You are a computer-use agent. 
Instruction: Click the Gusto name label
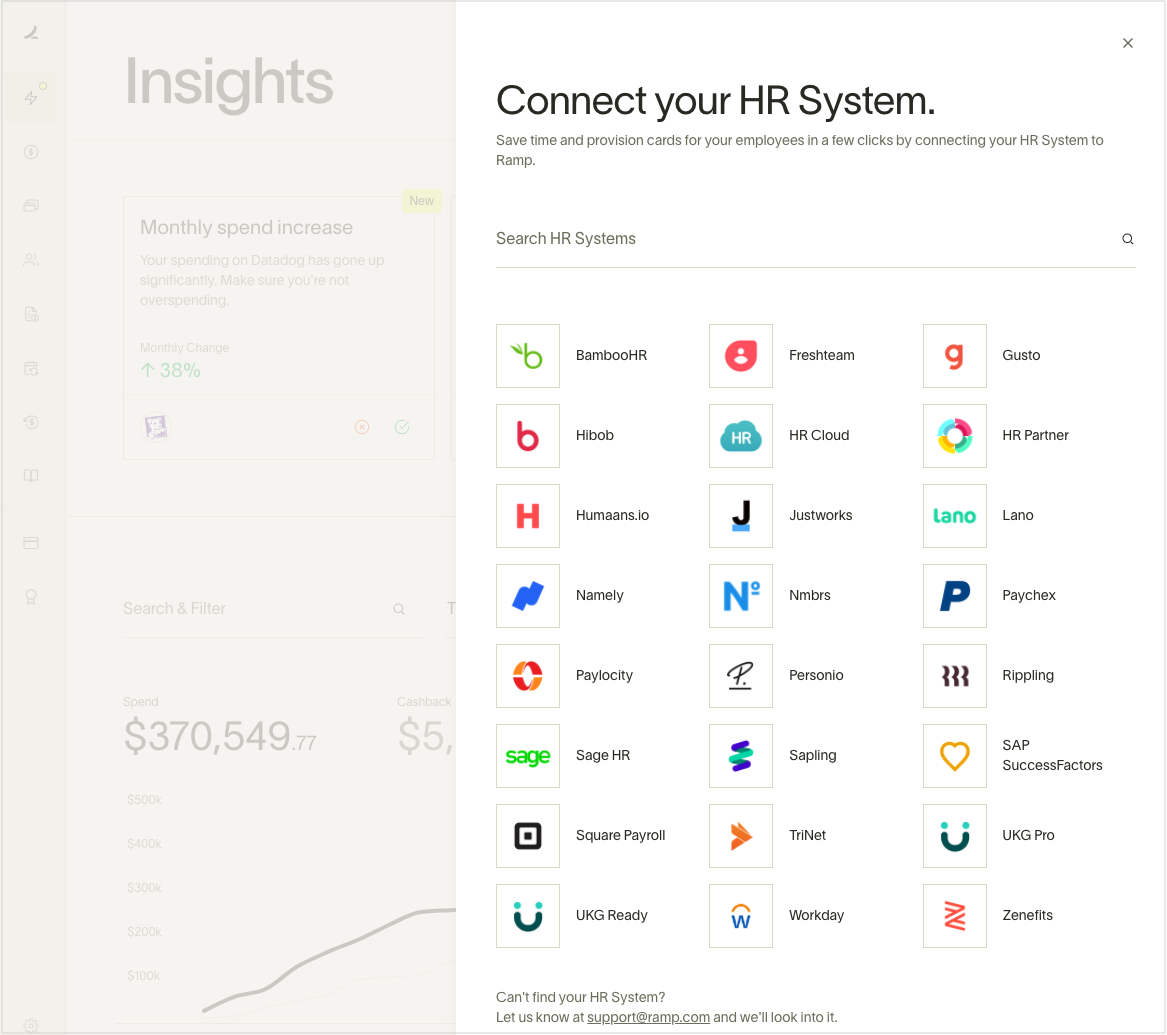click(x=1020, y=356)
